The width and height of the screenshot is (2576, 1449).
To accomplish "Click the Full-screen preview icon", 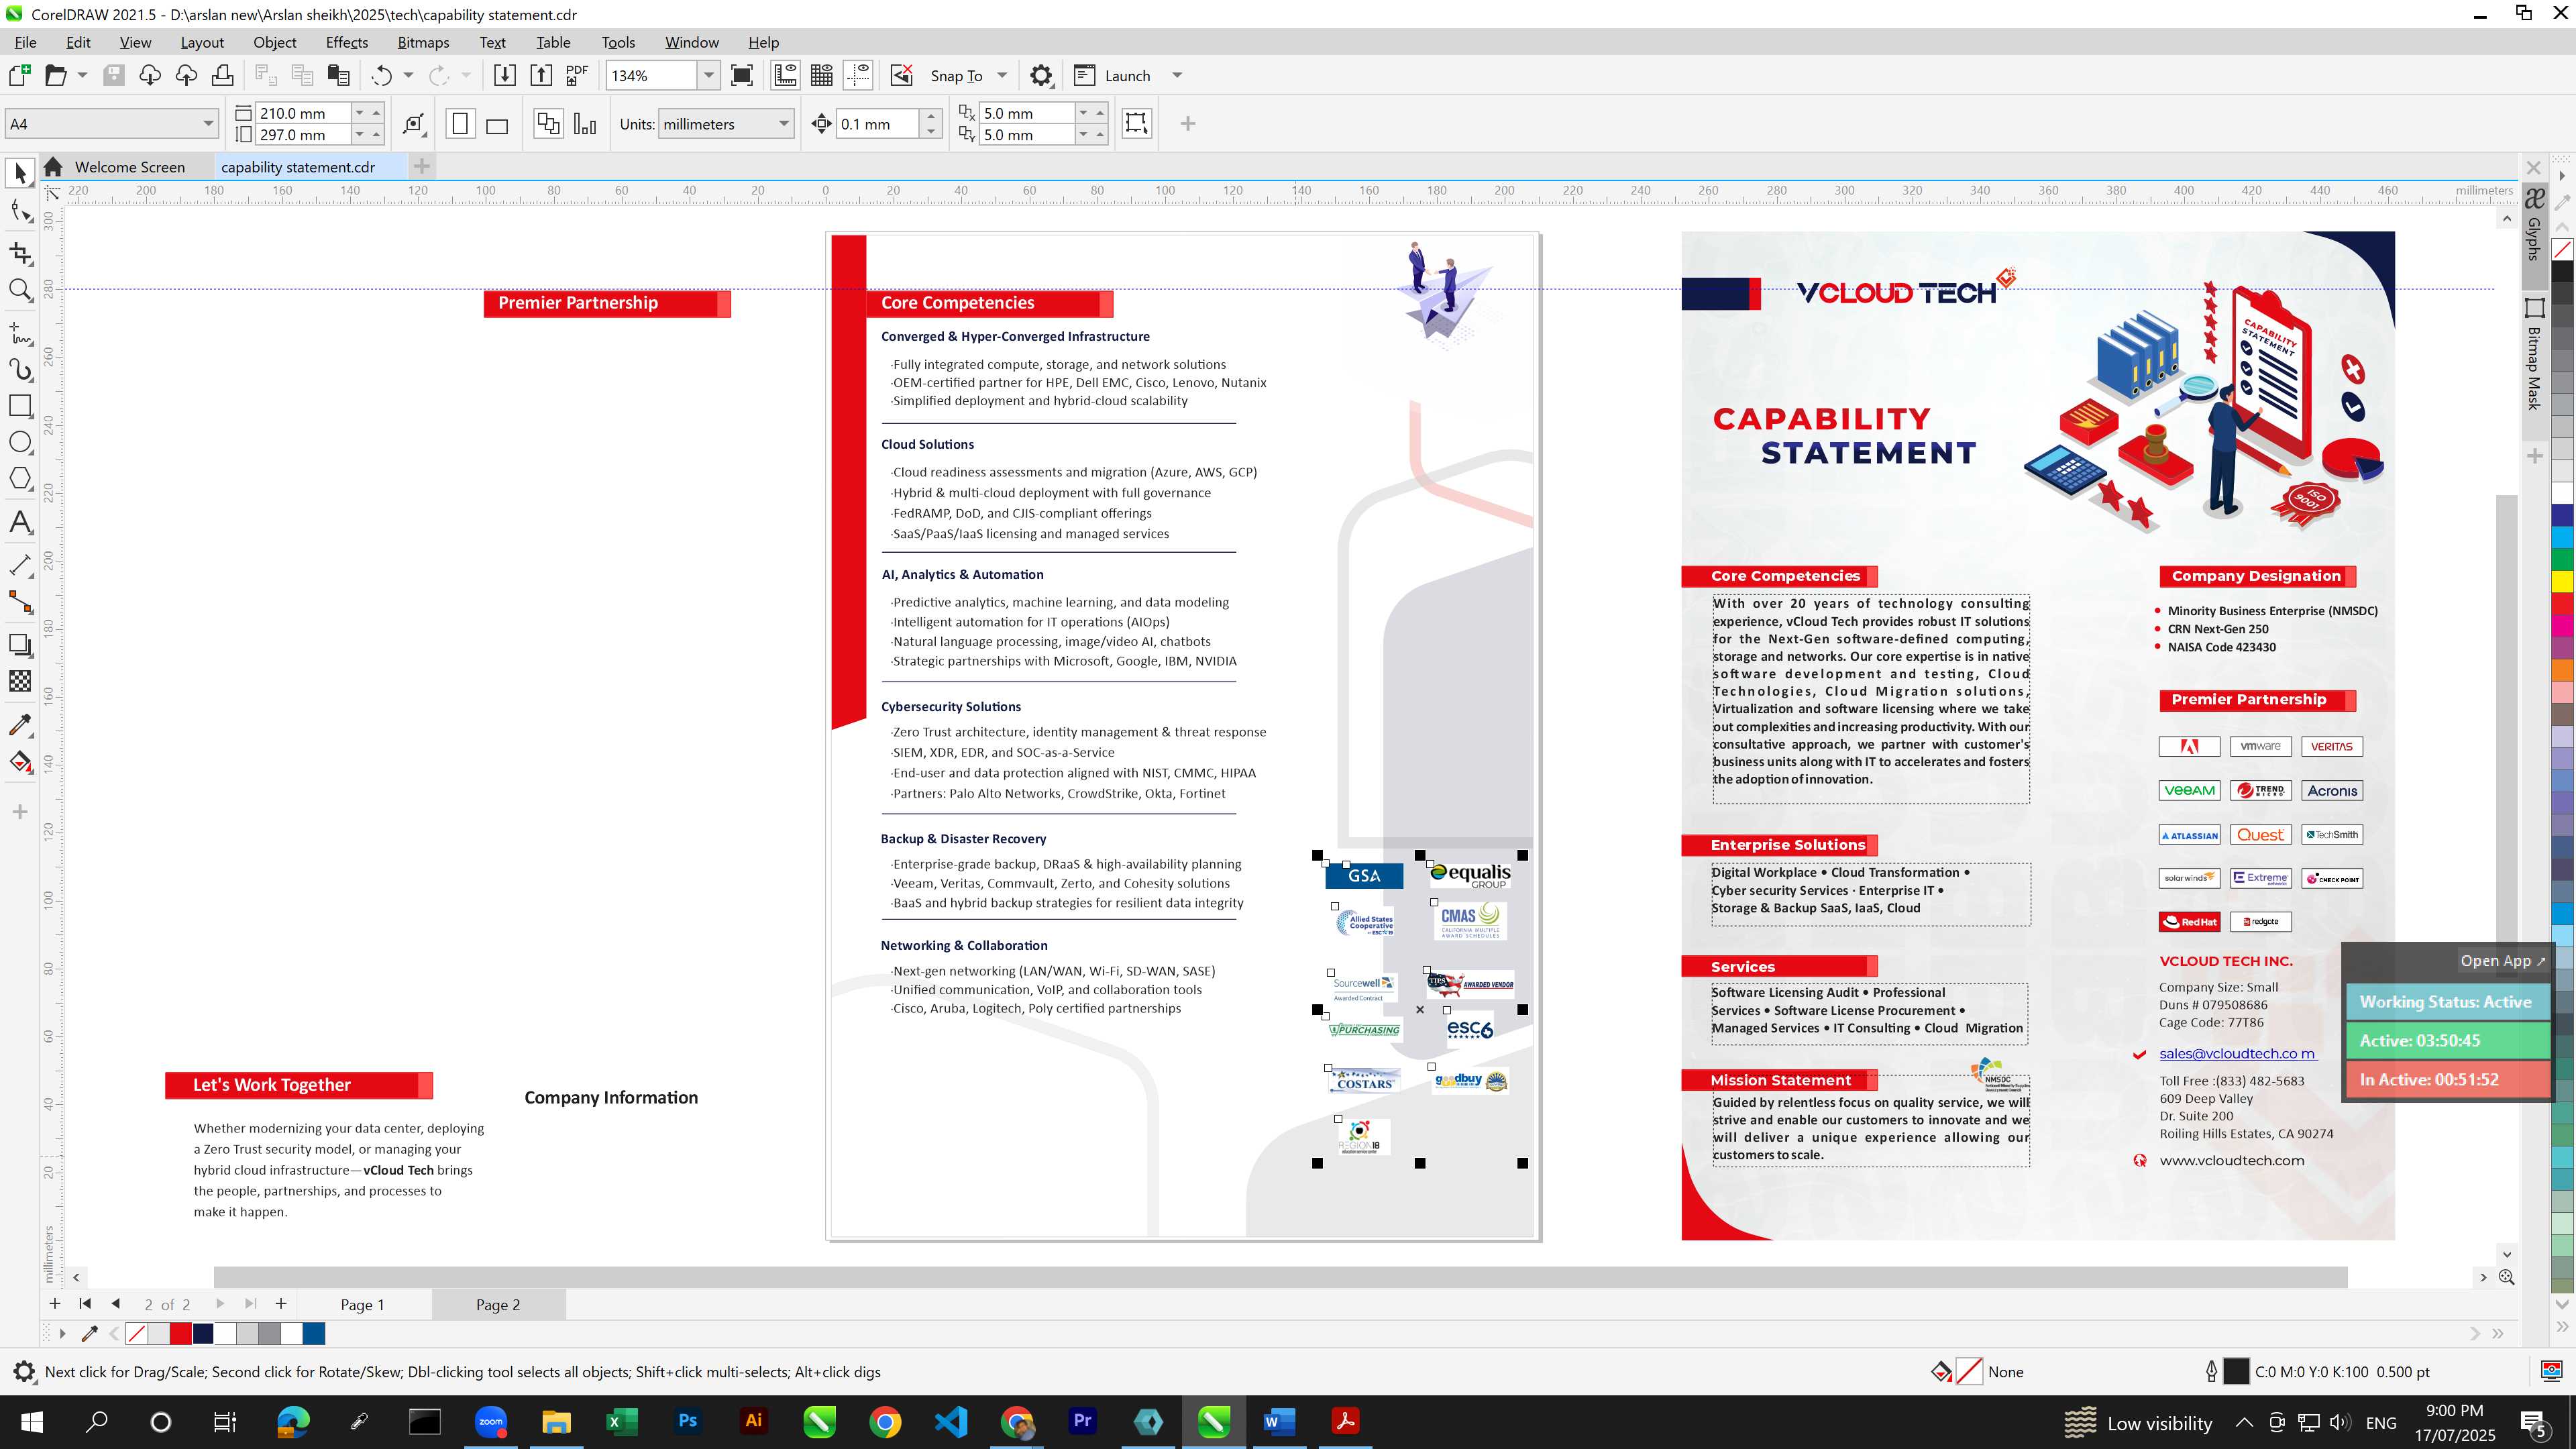I will point(742,75).
